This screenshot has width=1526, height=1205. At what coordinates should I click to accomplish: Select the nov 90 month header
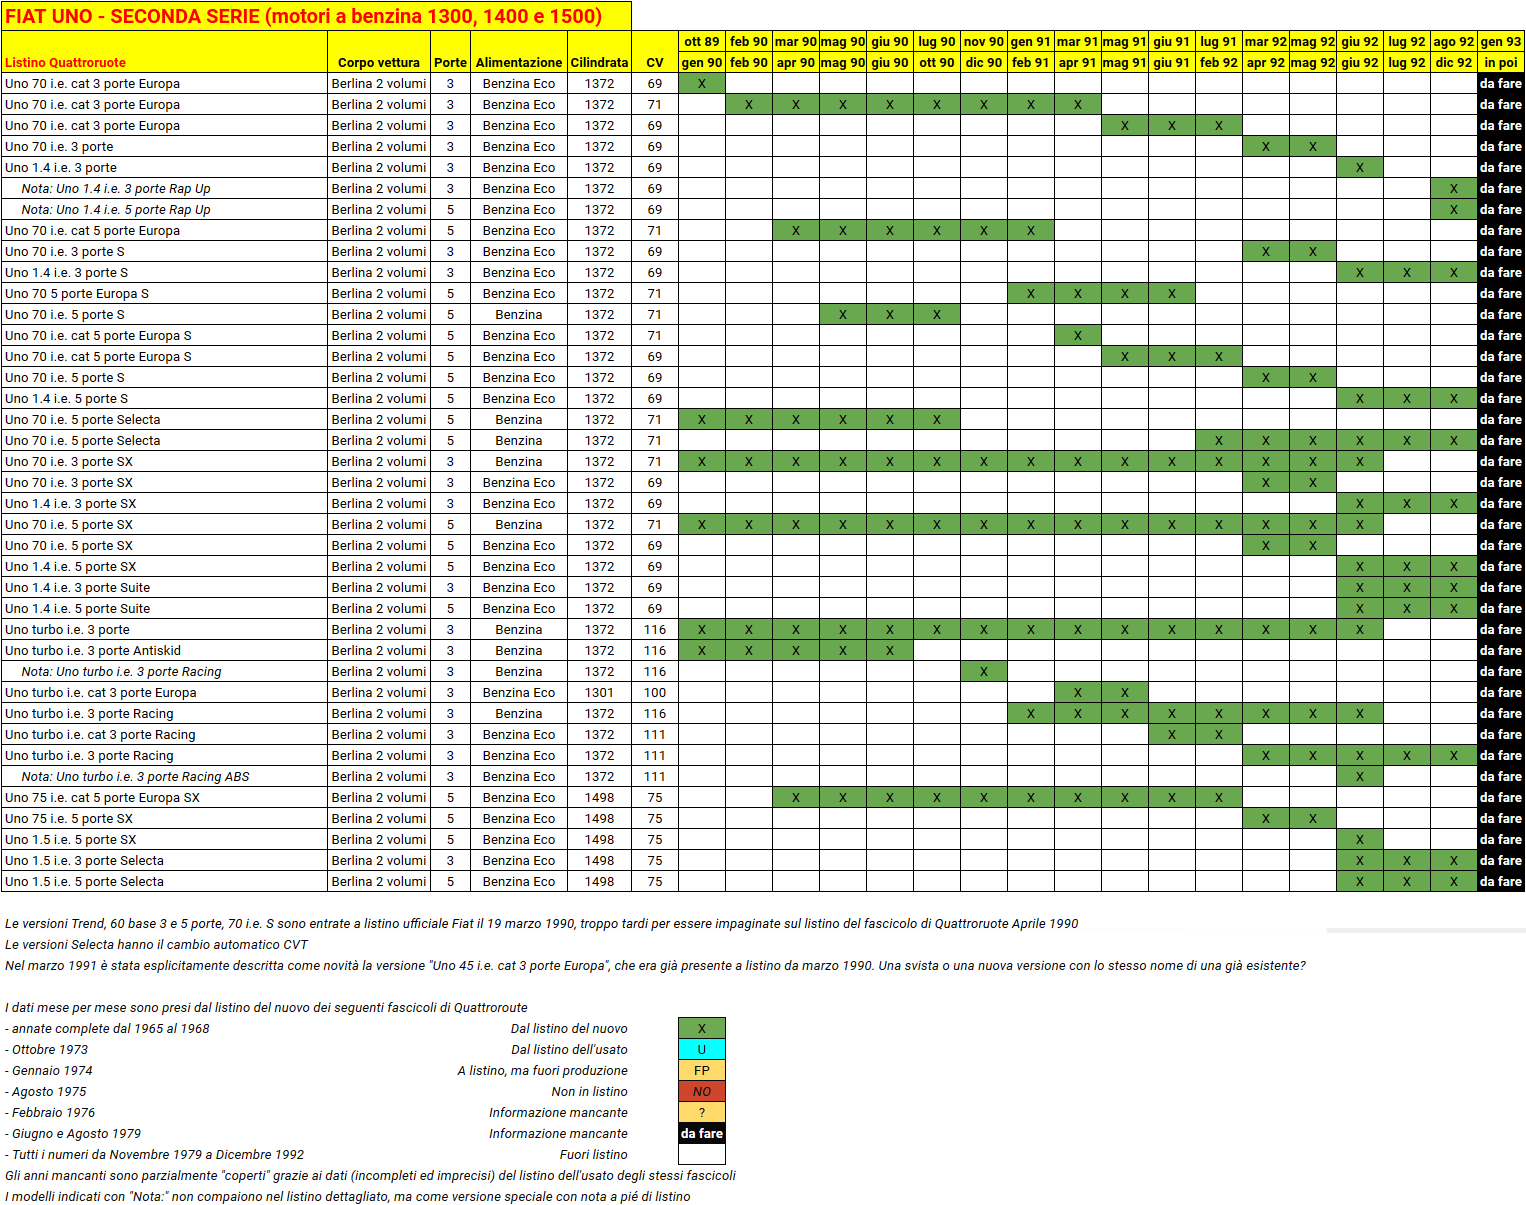984,41
